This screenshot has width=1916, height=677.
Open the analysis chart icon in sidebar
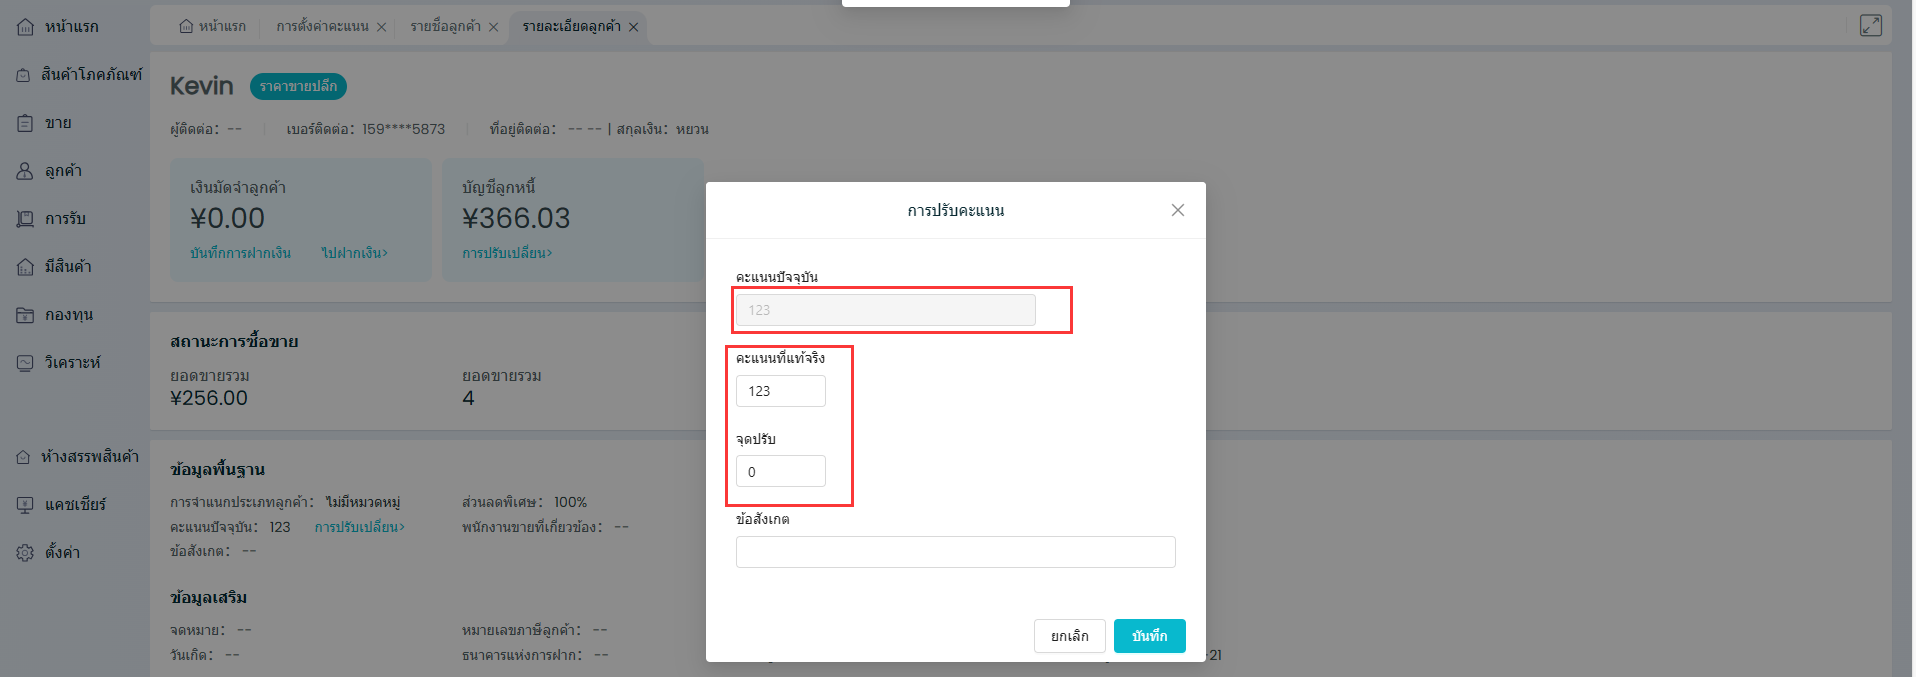25,363
